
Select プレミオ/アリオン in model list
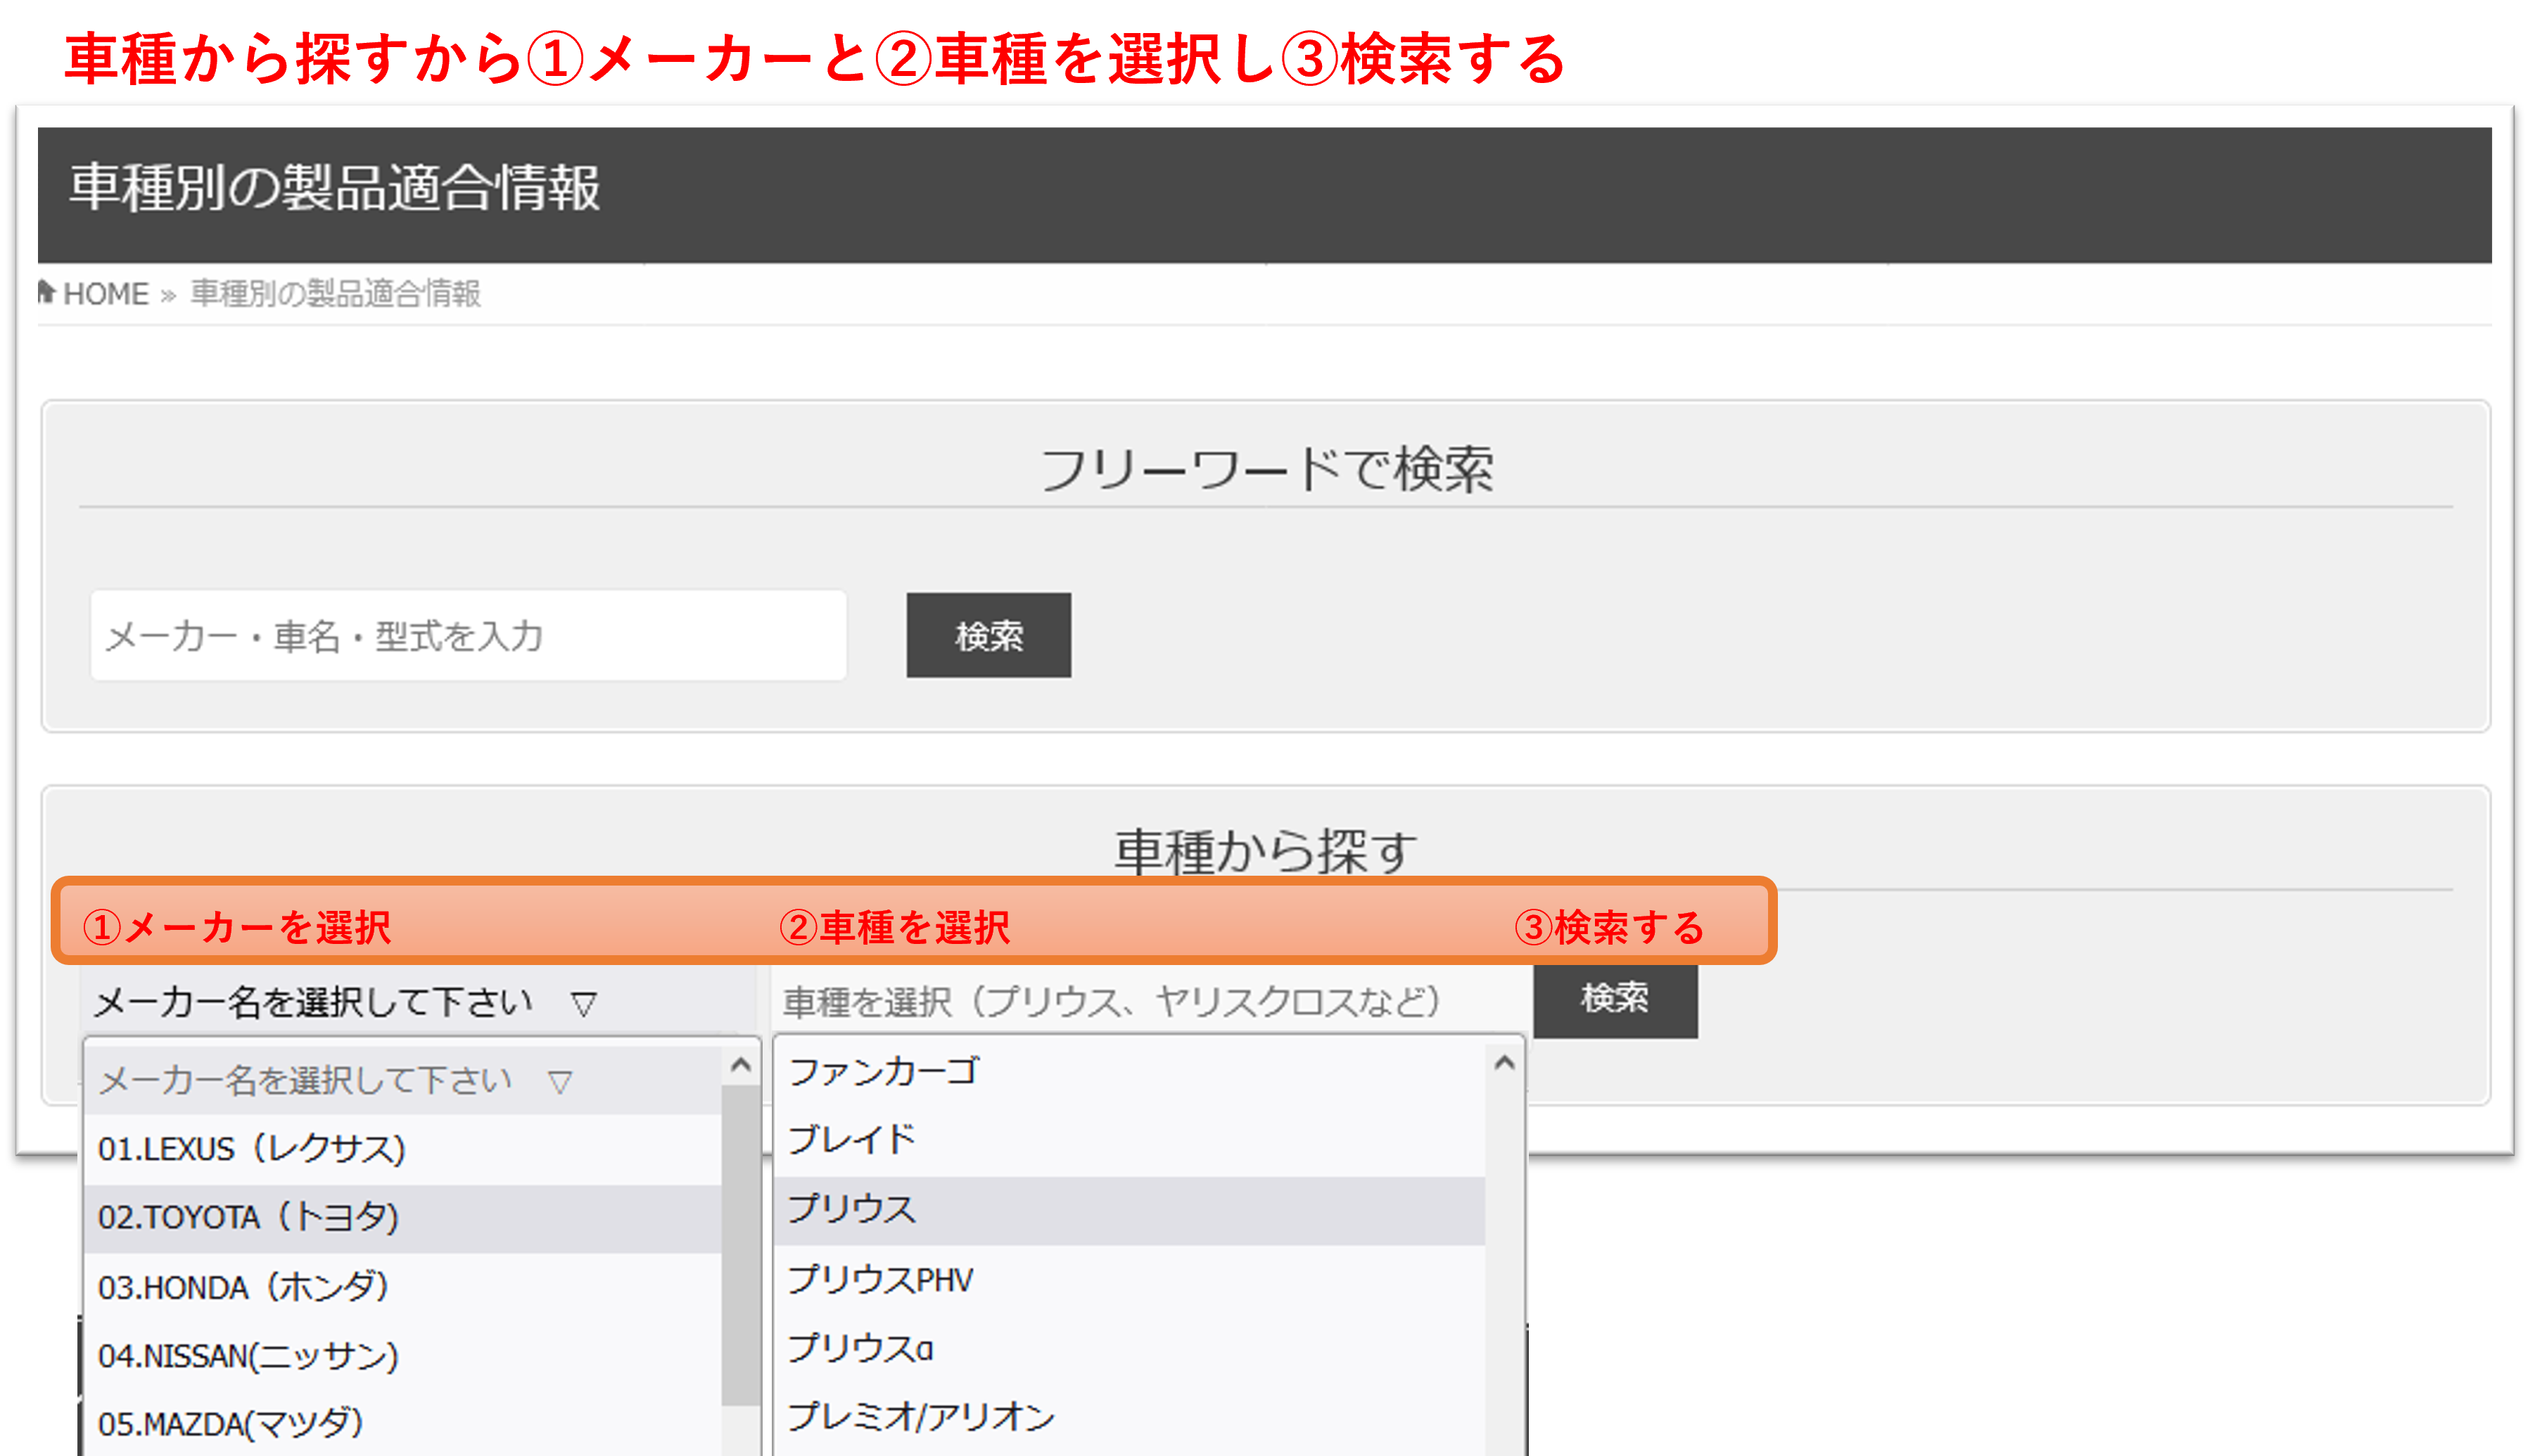1130,1417
